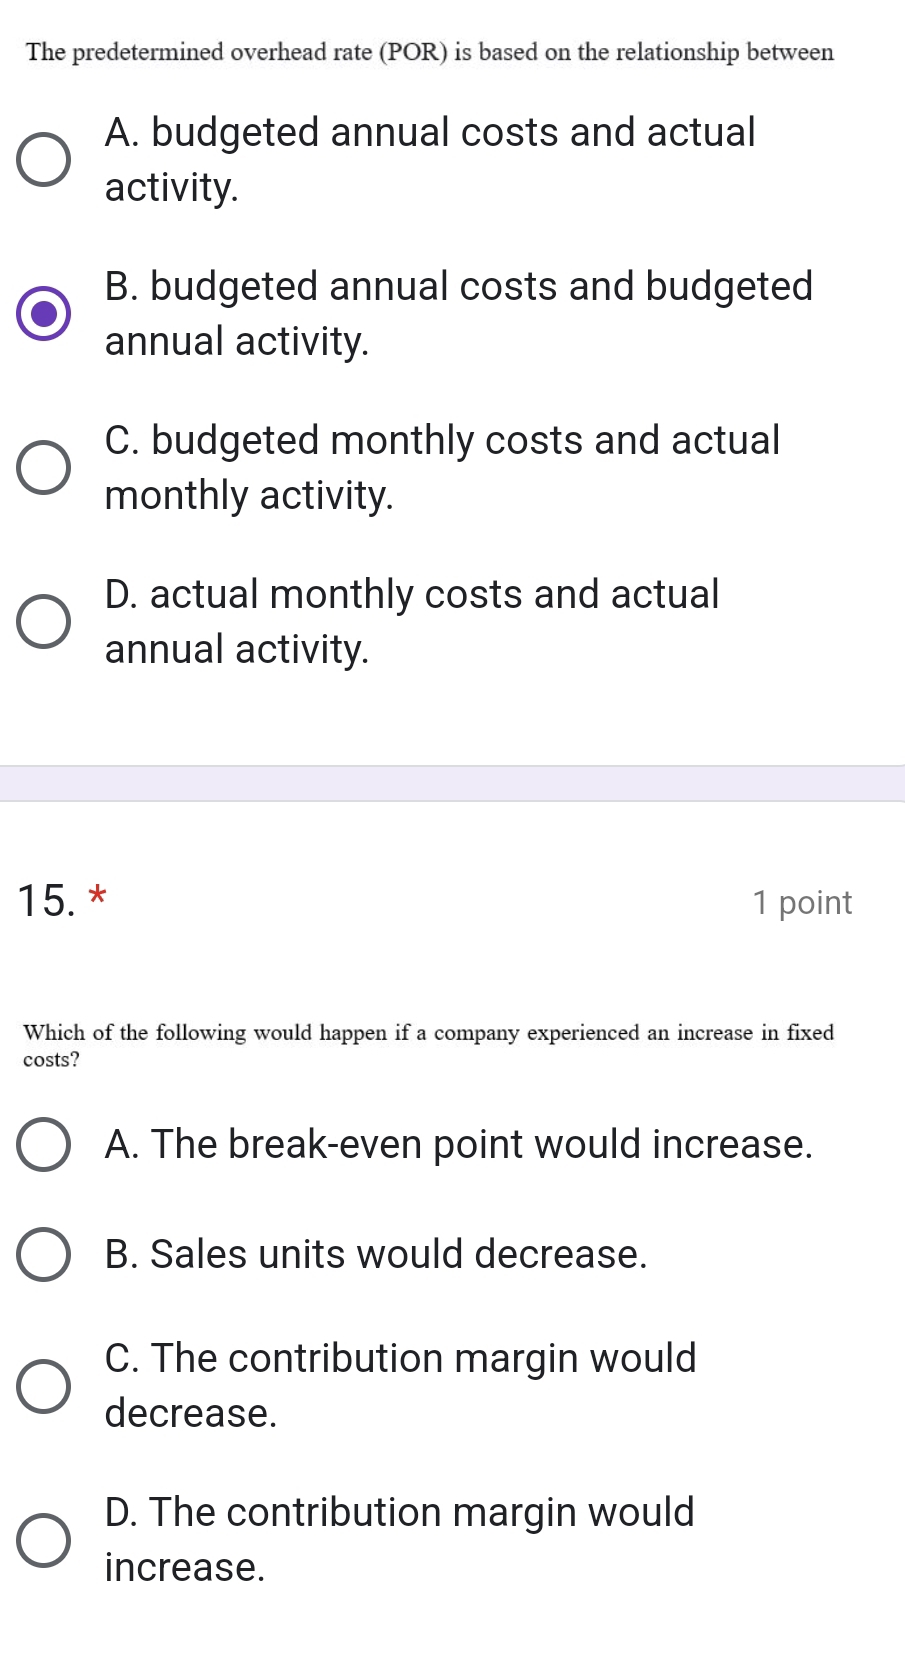Choose radio button for 'Sales units would decrease'

[44, 1255]
